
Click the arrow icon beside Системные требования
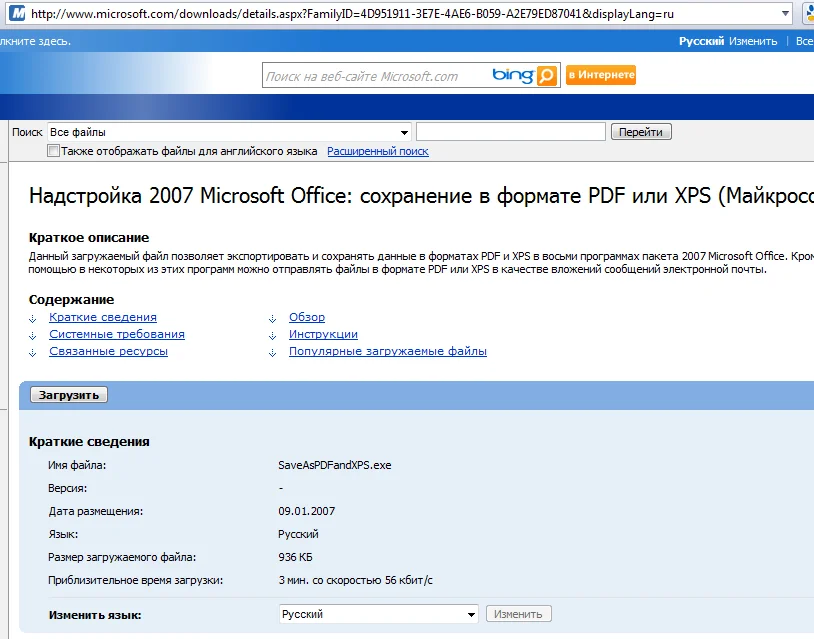pos(33,336)
